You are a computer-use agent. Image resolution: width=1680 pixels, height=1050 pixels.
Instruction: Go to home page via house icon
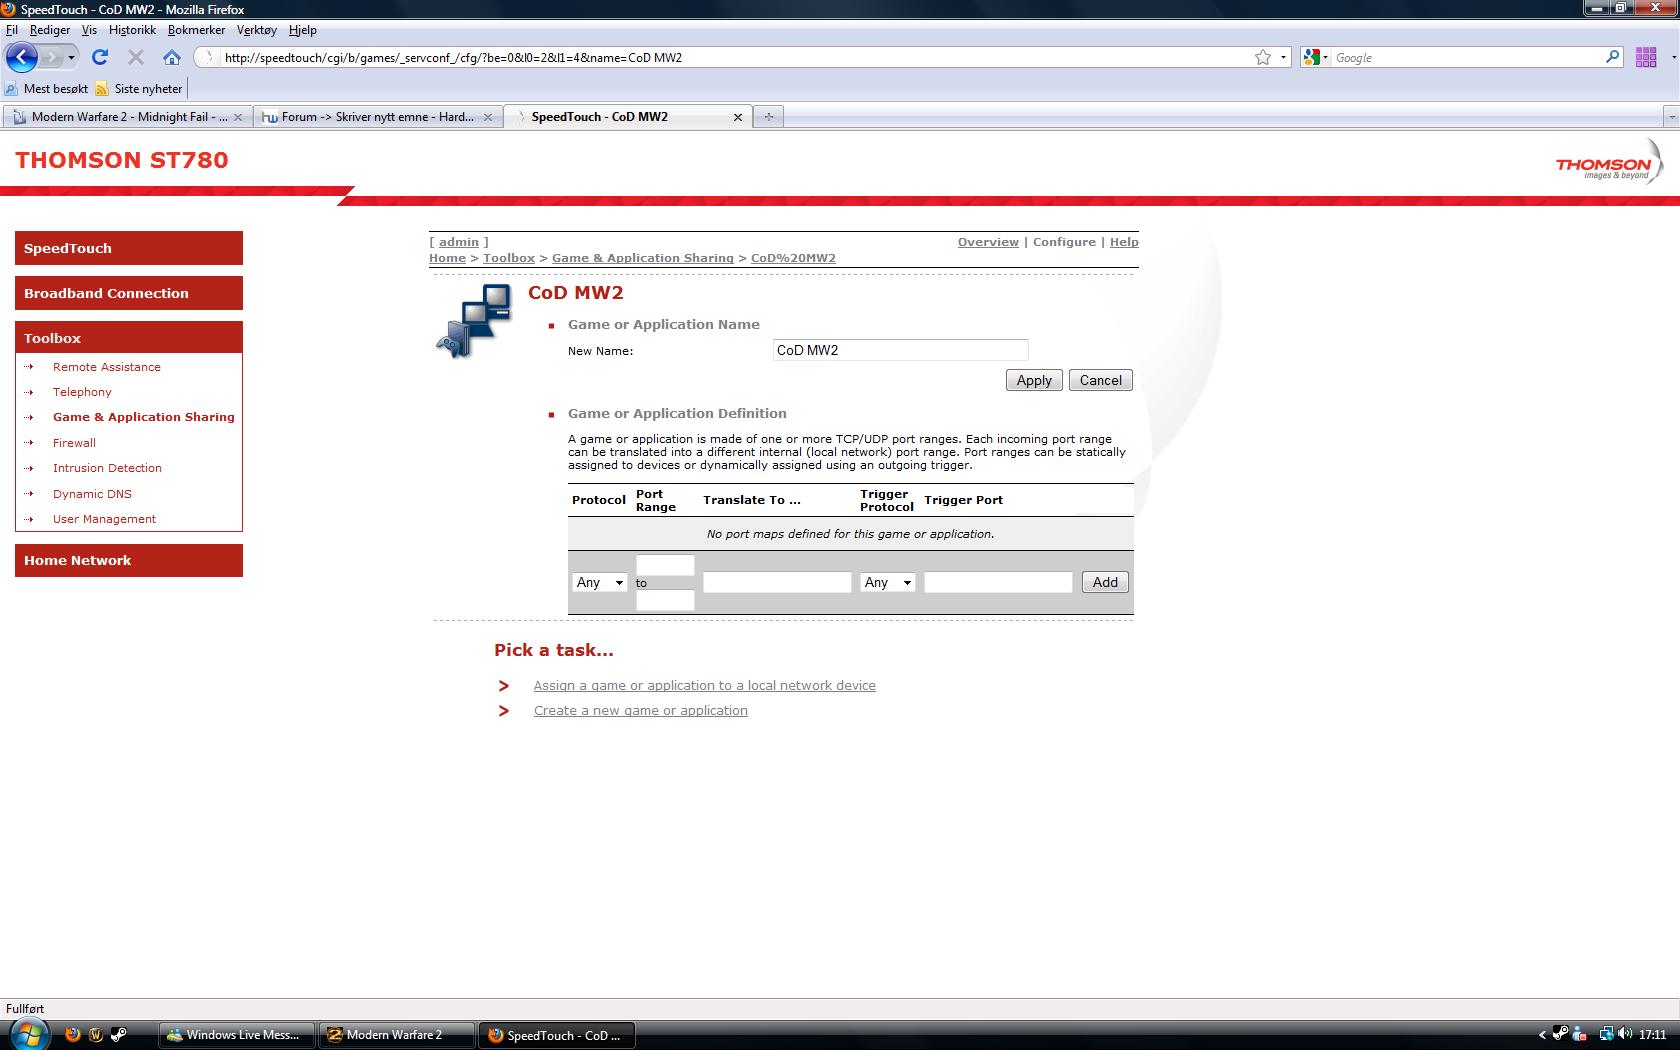coord(172,57)
